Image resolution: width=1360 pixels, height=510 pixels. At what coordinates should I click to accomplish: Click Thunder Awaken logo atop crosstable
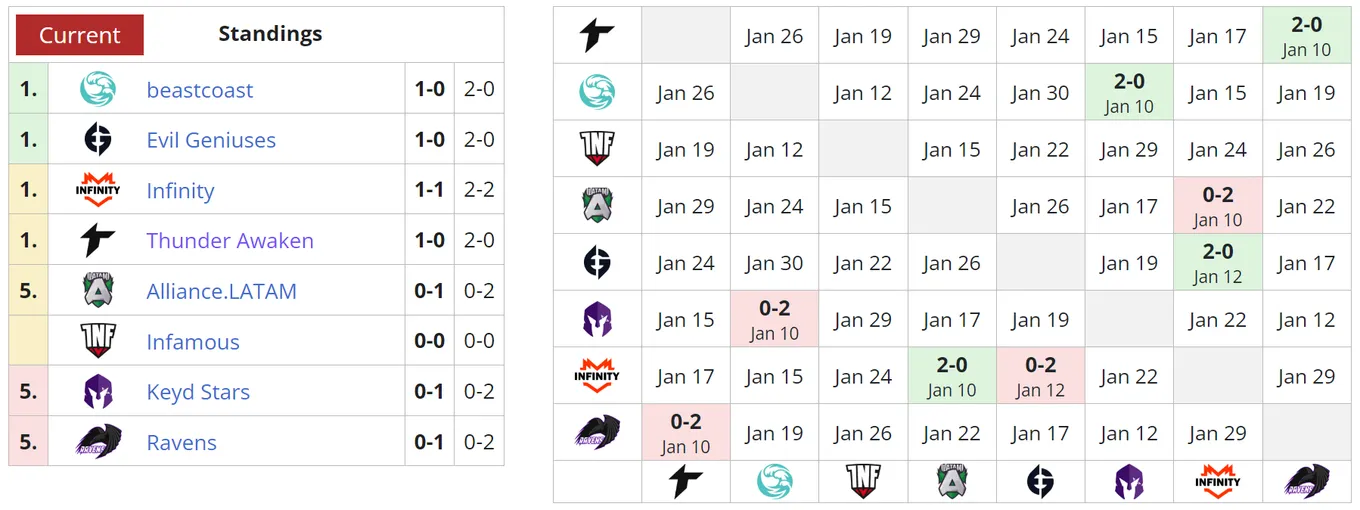597,36
